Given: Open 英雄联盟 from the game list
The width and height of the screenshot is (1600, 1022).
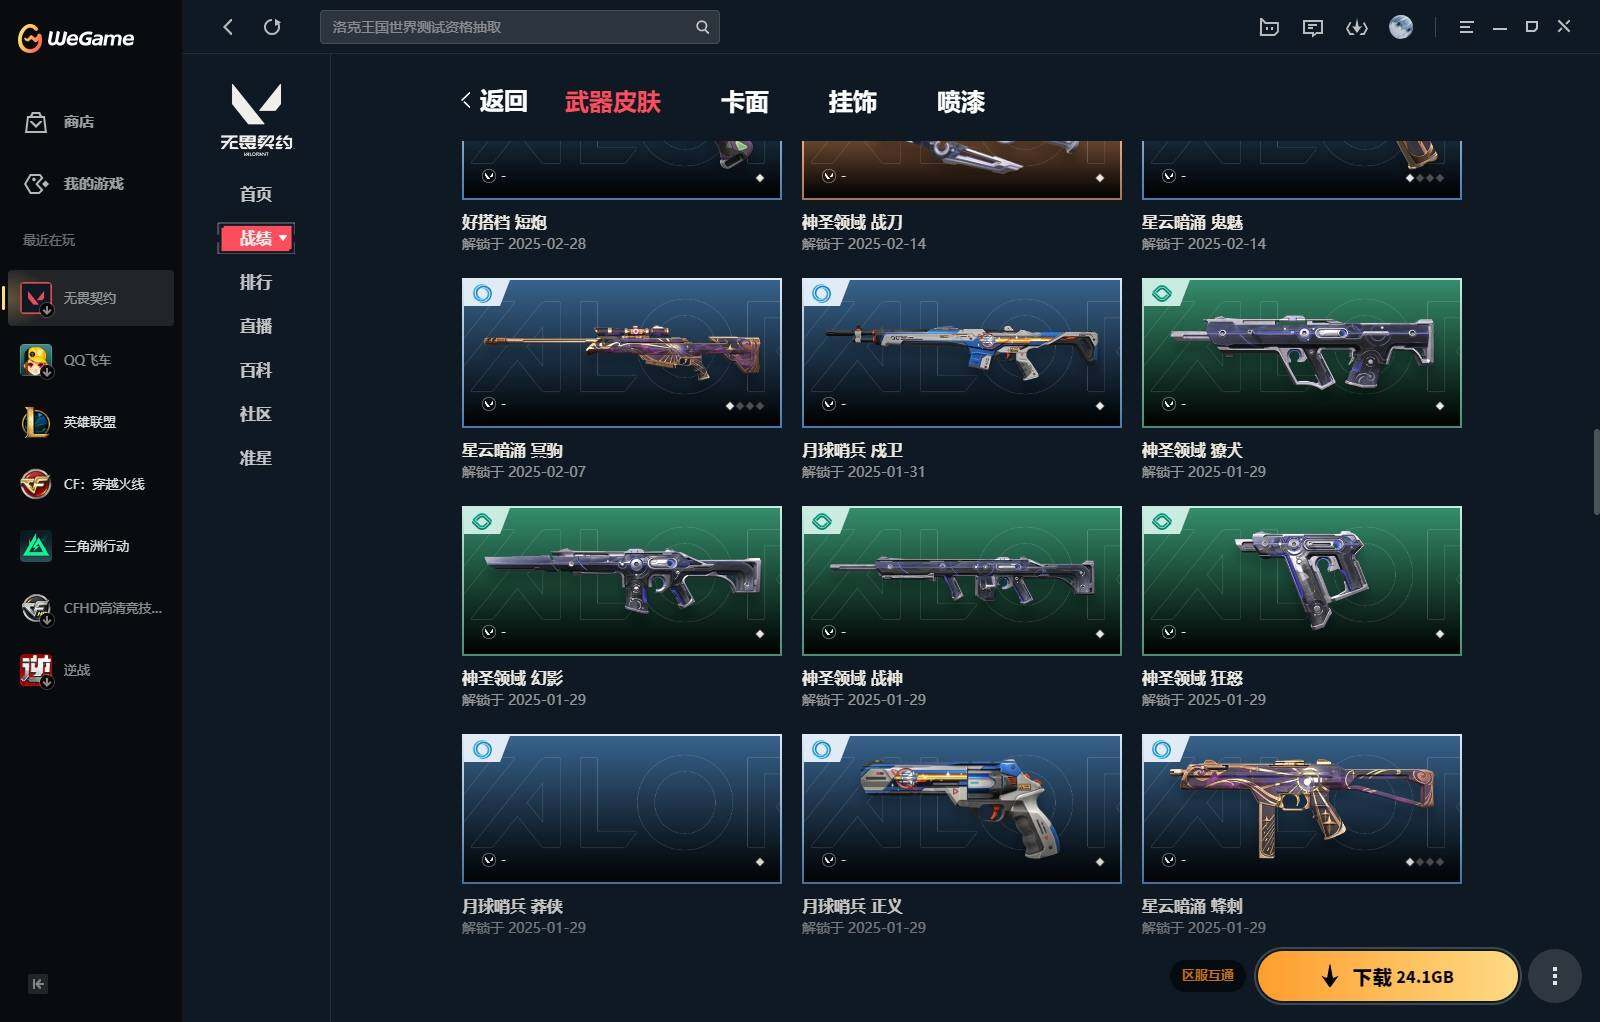Looking at the screenshot, I should point(90,422).
